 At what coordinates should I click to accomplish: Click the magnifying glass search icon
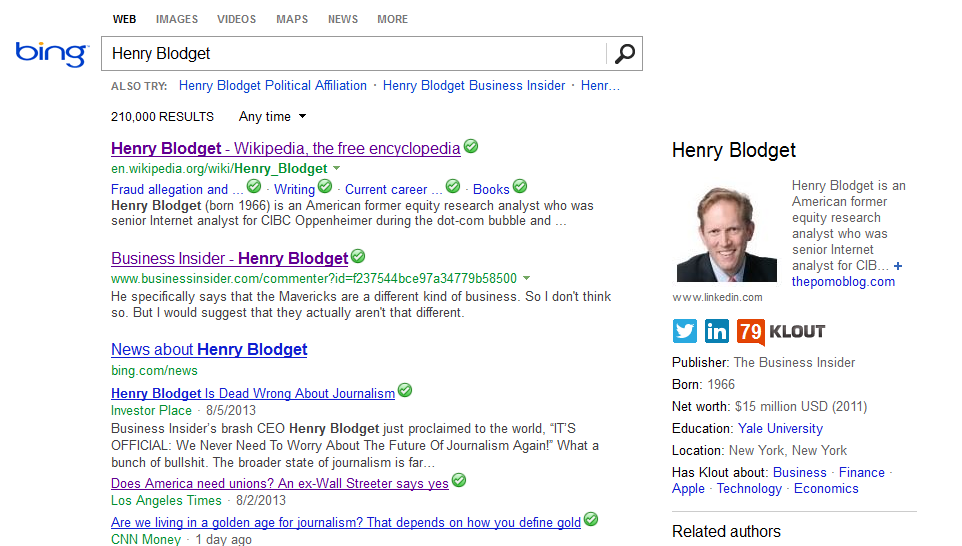(x=624, y=54)
